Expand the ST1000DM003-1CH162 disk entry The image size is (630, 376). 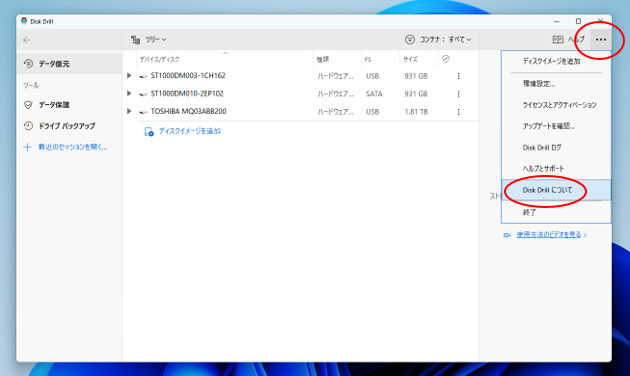pos(129,76)
